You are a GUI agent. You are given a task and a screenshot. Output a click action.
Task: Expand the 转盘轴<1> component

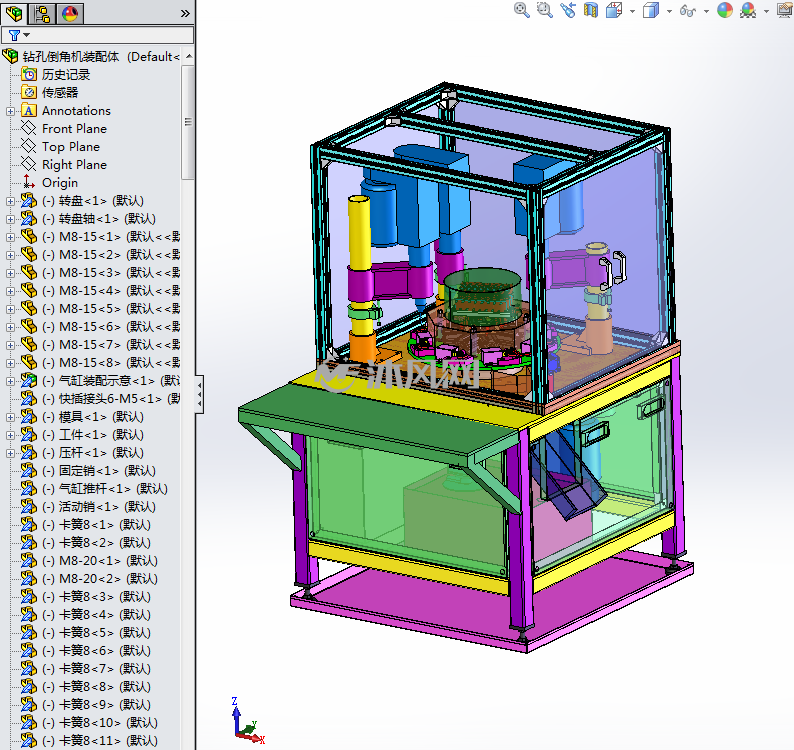10,219
